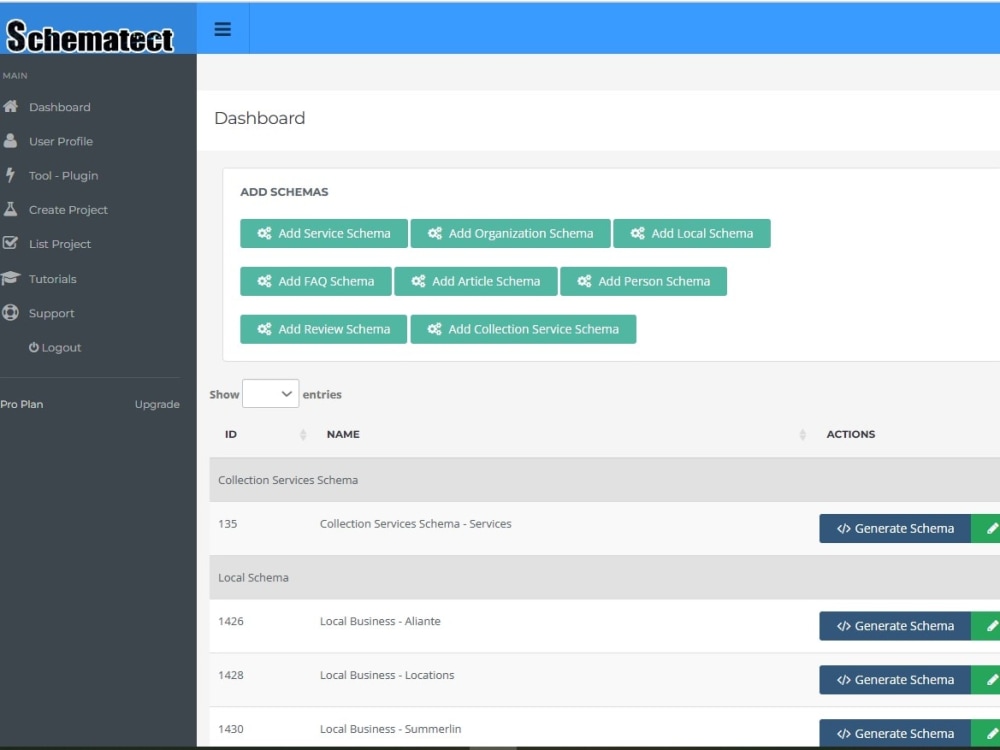Image resolution: width=1000 pixels, height=750 pixels.
Task: Open the User Profile menu item
Action: [61, 142]
